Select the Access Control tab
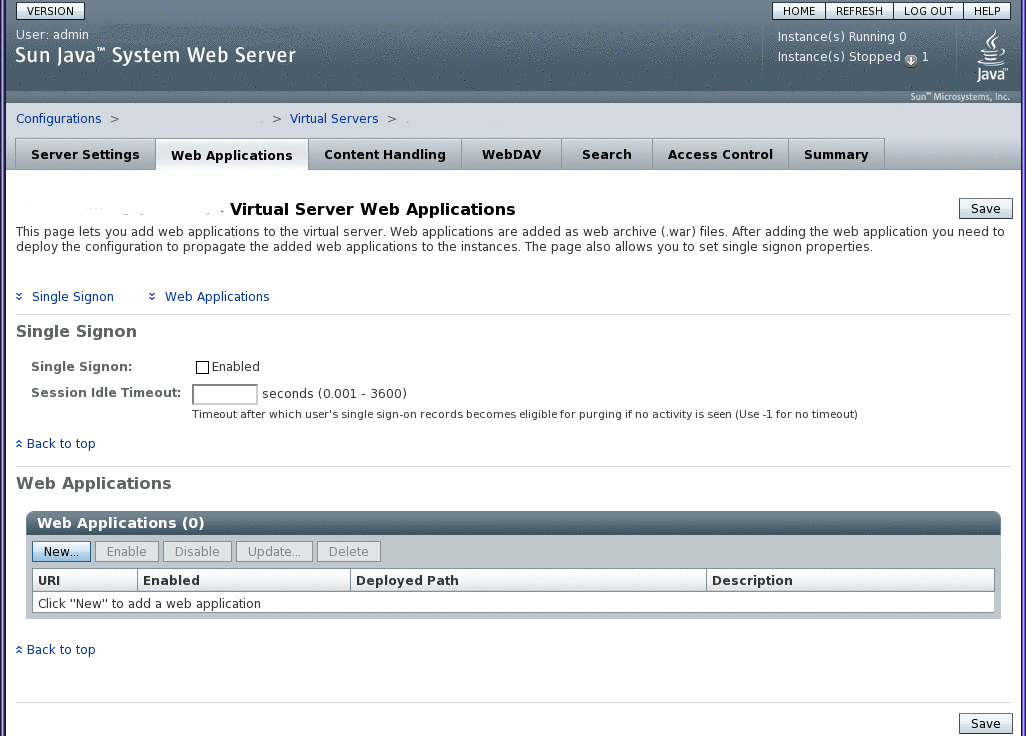 click(x=720, y=154)
